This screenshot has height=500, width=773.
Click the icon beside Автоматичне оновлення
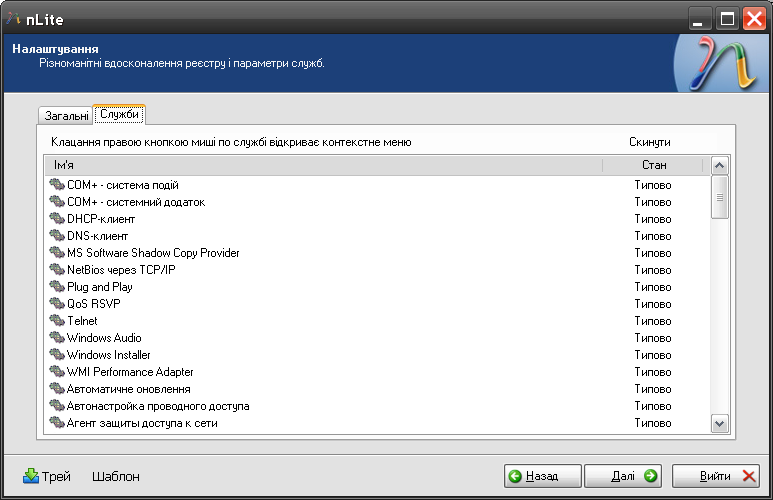click(57, 389)
